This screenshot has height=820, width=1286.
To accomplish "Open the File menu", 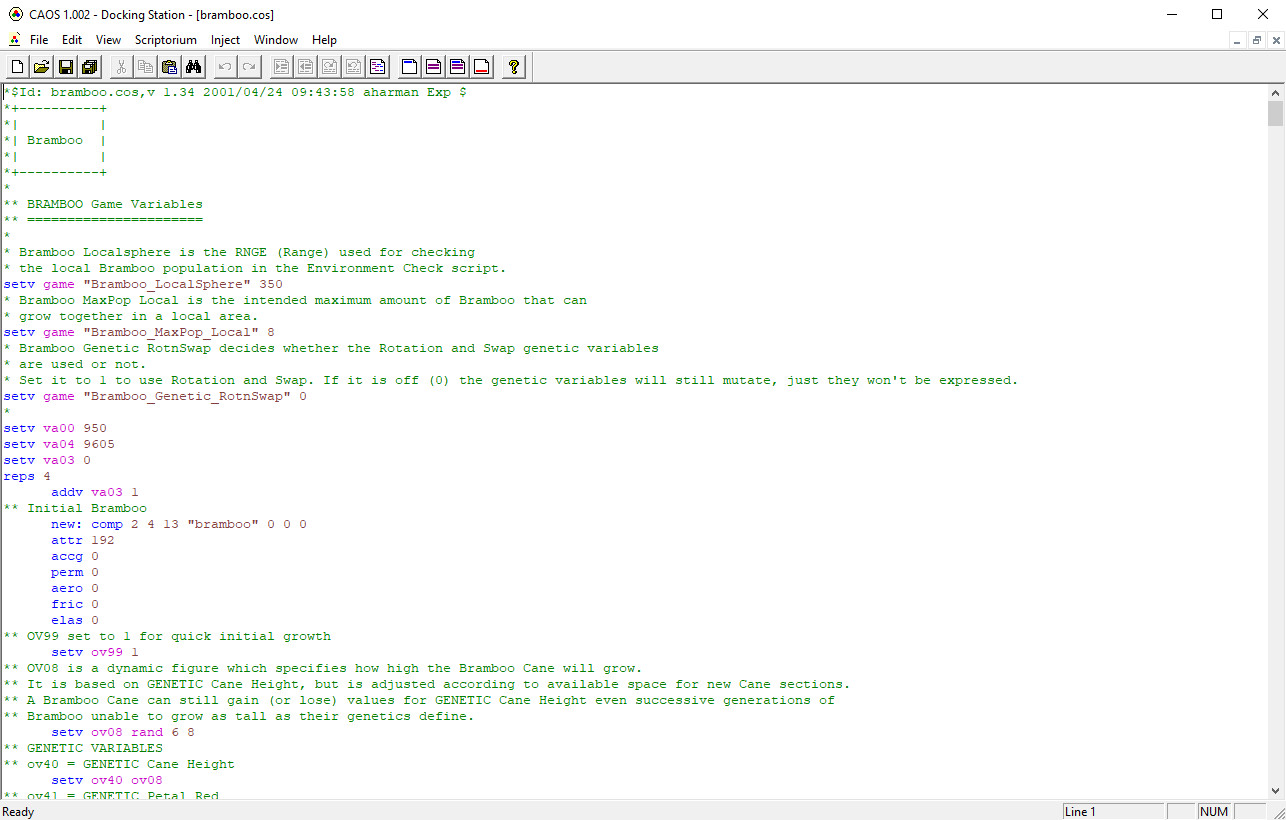I will (39, 40).
